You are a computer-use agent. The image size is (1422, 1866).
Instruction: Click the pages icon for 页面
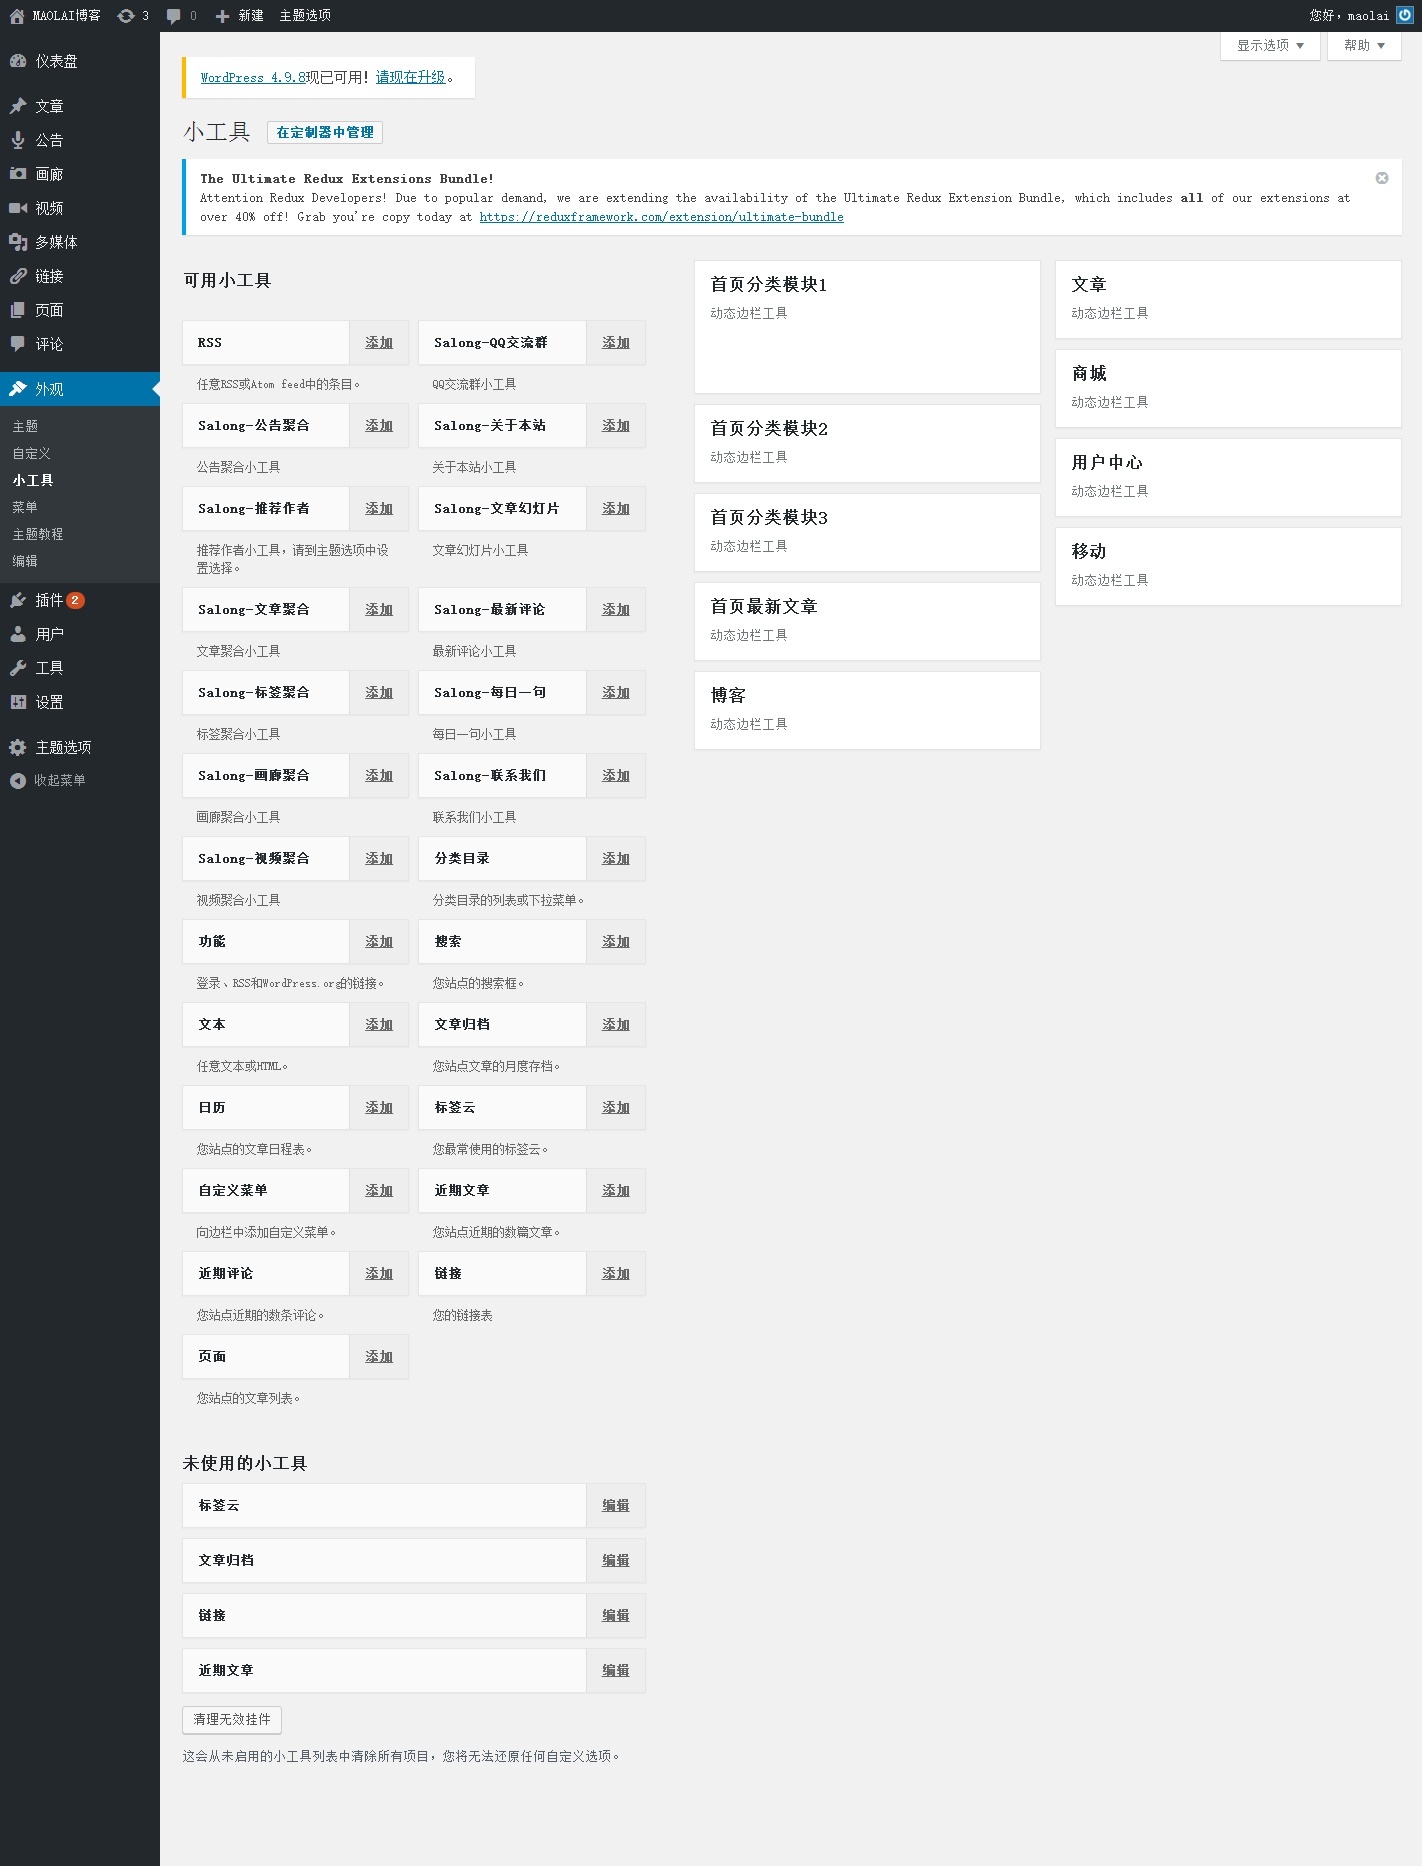coord(18,310)
